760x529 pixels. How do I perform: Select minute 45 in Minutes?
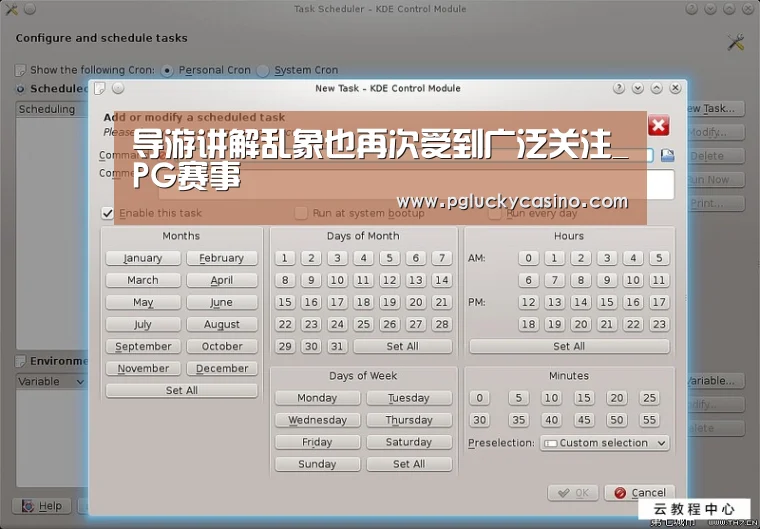584,420
